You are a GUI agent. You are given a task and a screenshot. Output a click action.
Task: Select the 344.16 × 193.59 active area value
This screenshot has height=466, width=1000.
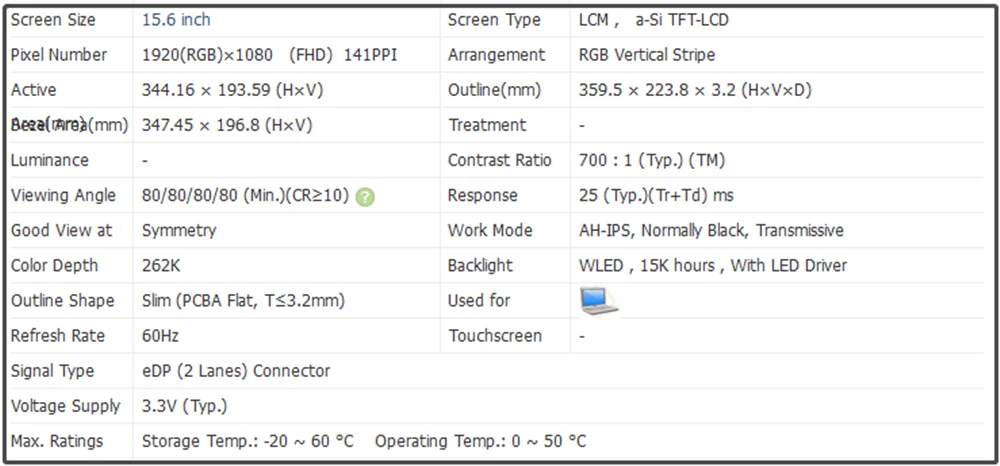click(233, 90)
